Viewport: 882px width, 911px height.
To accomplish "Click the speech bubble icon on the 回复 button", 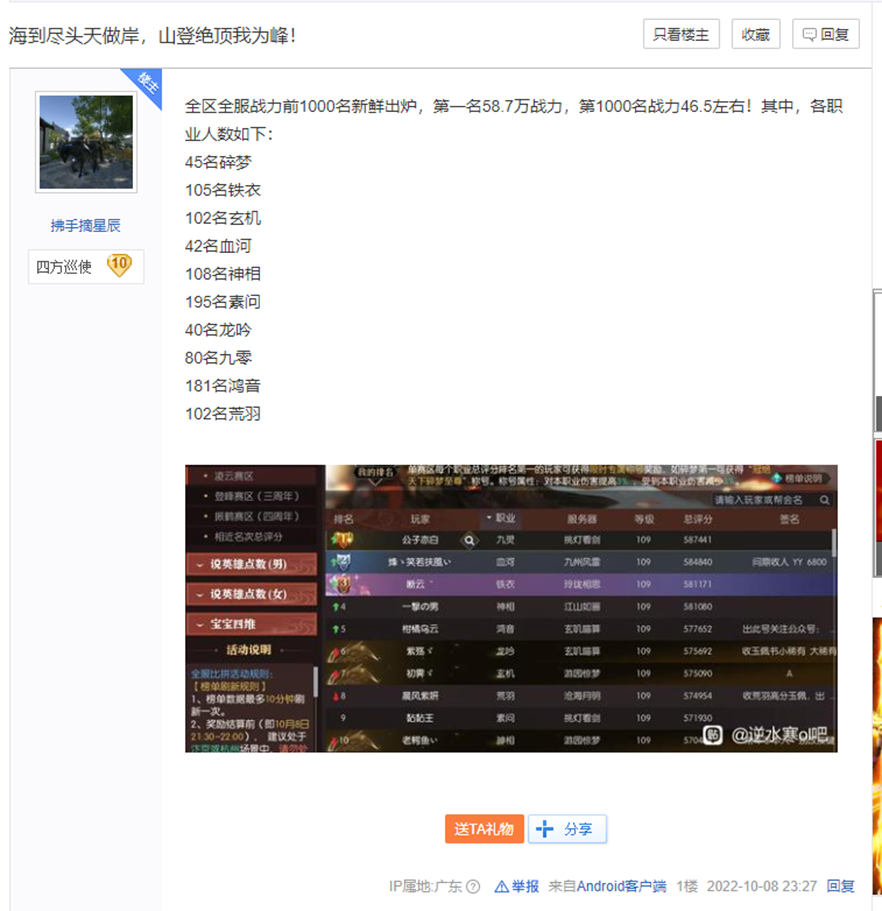I will [x=808, y=34].
